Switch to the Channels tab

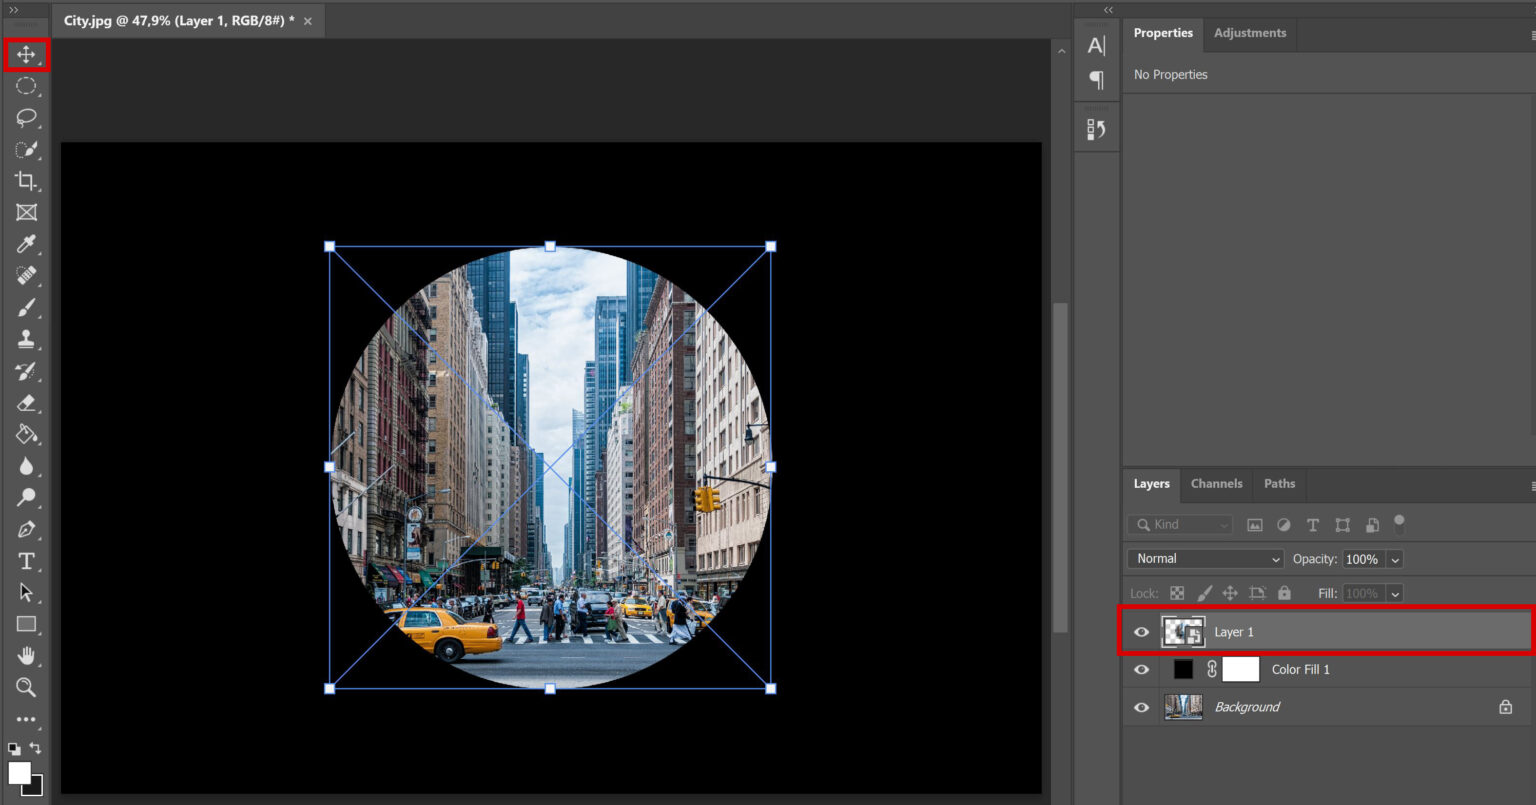(1216, 484)
